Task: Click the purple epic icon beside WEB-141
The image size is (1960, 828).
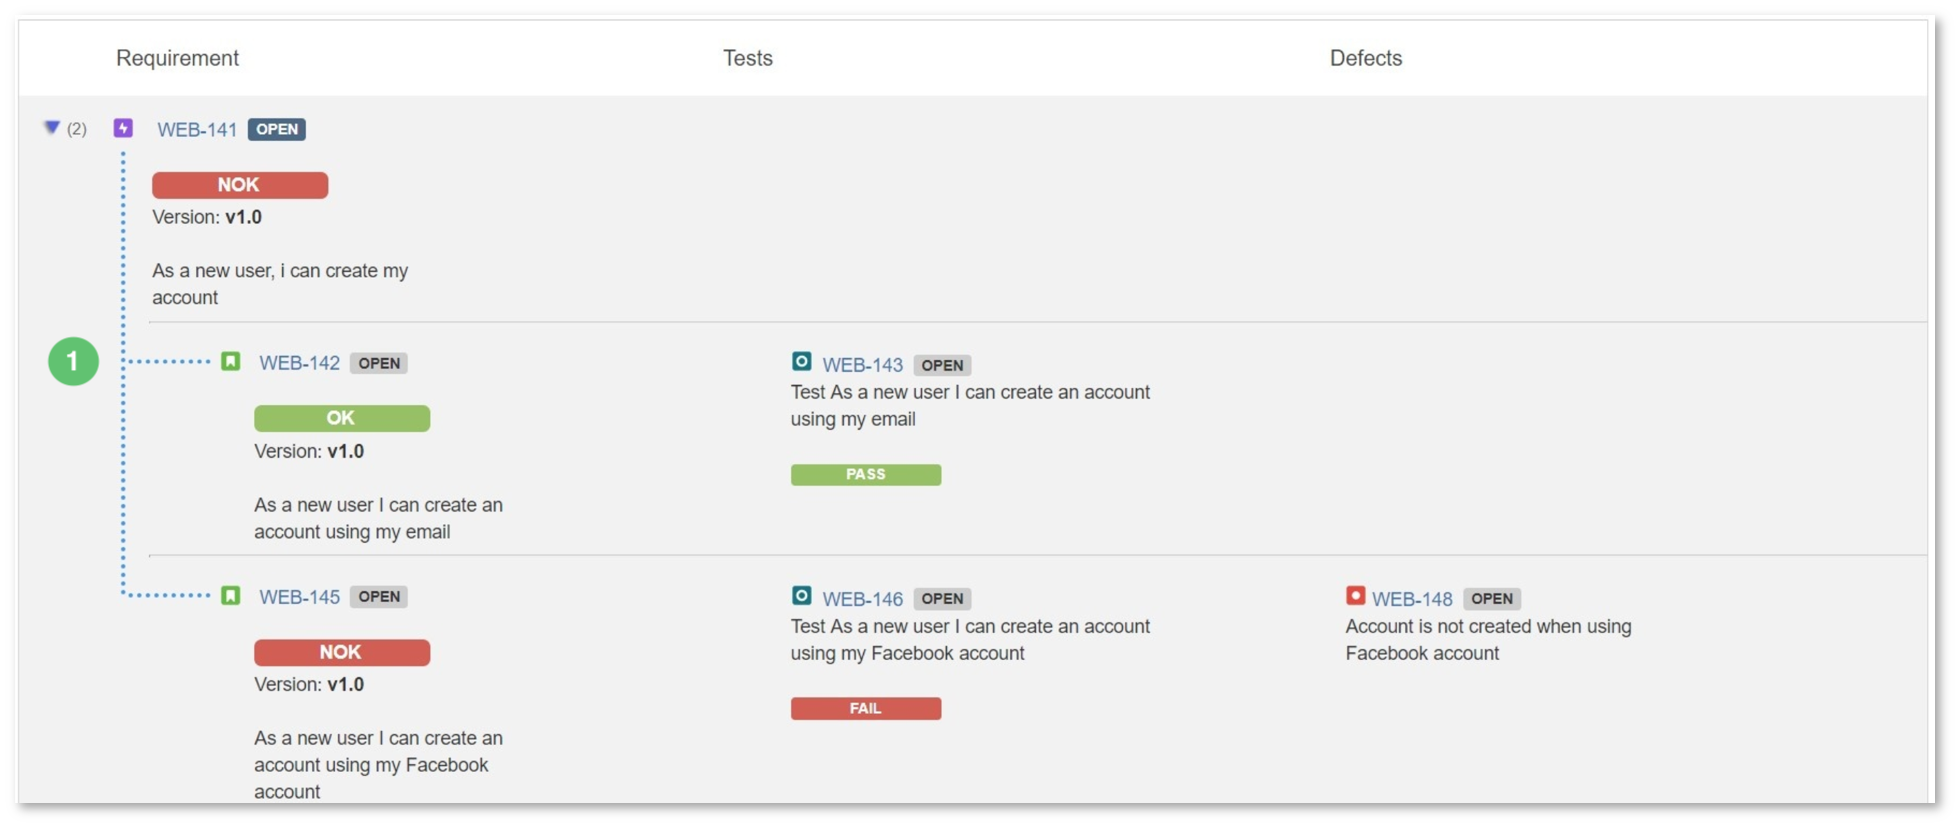Action: click(123, 128)
